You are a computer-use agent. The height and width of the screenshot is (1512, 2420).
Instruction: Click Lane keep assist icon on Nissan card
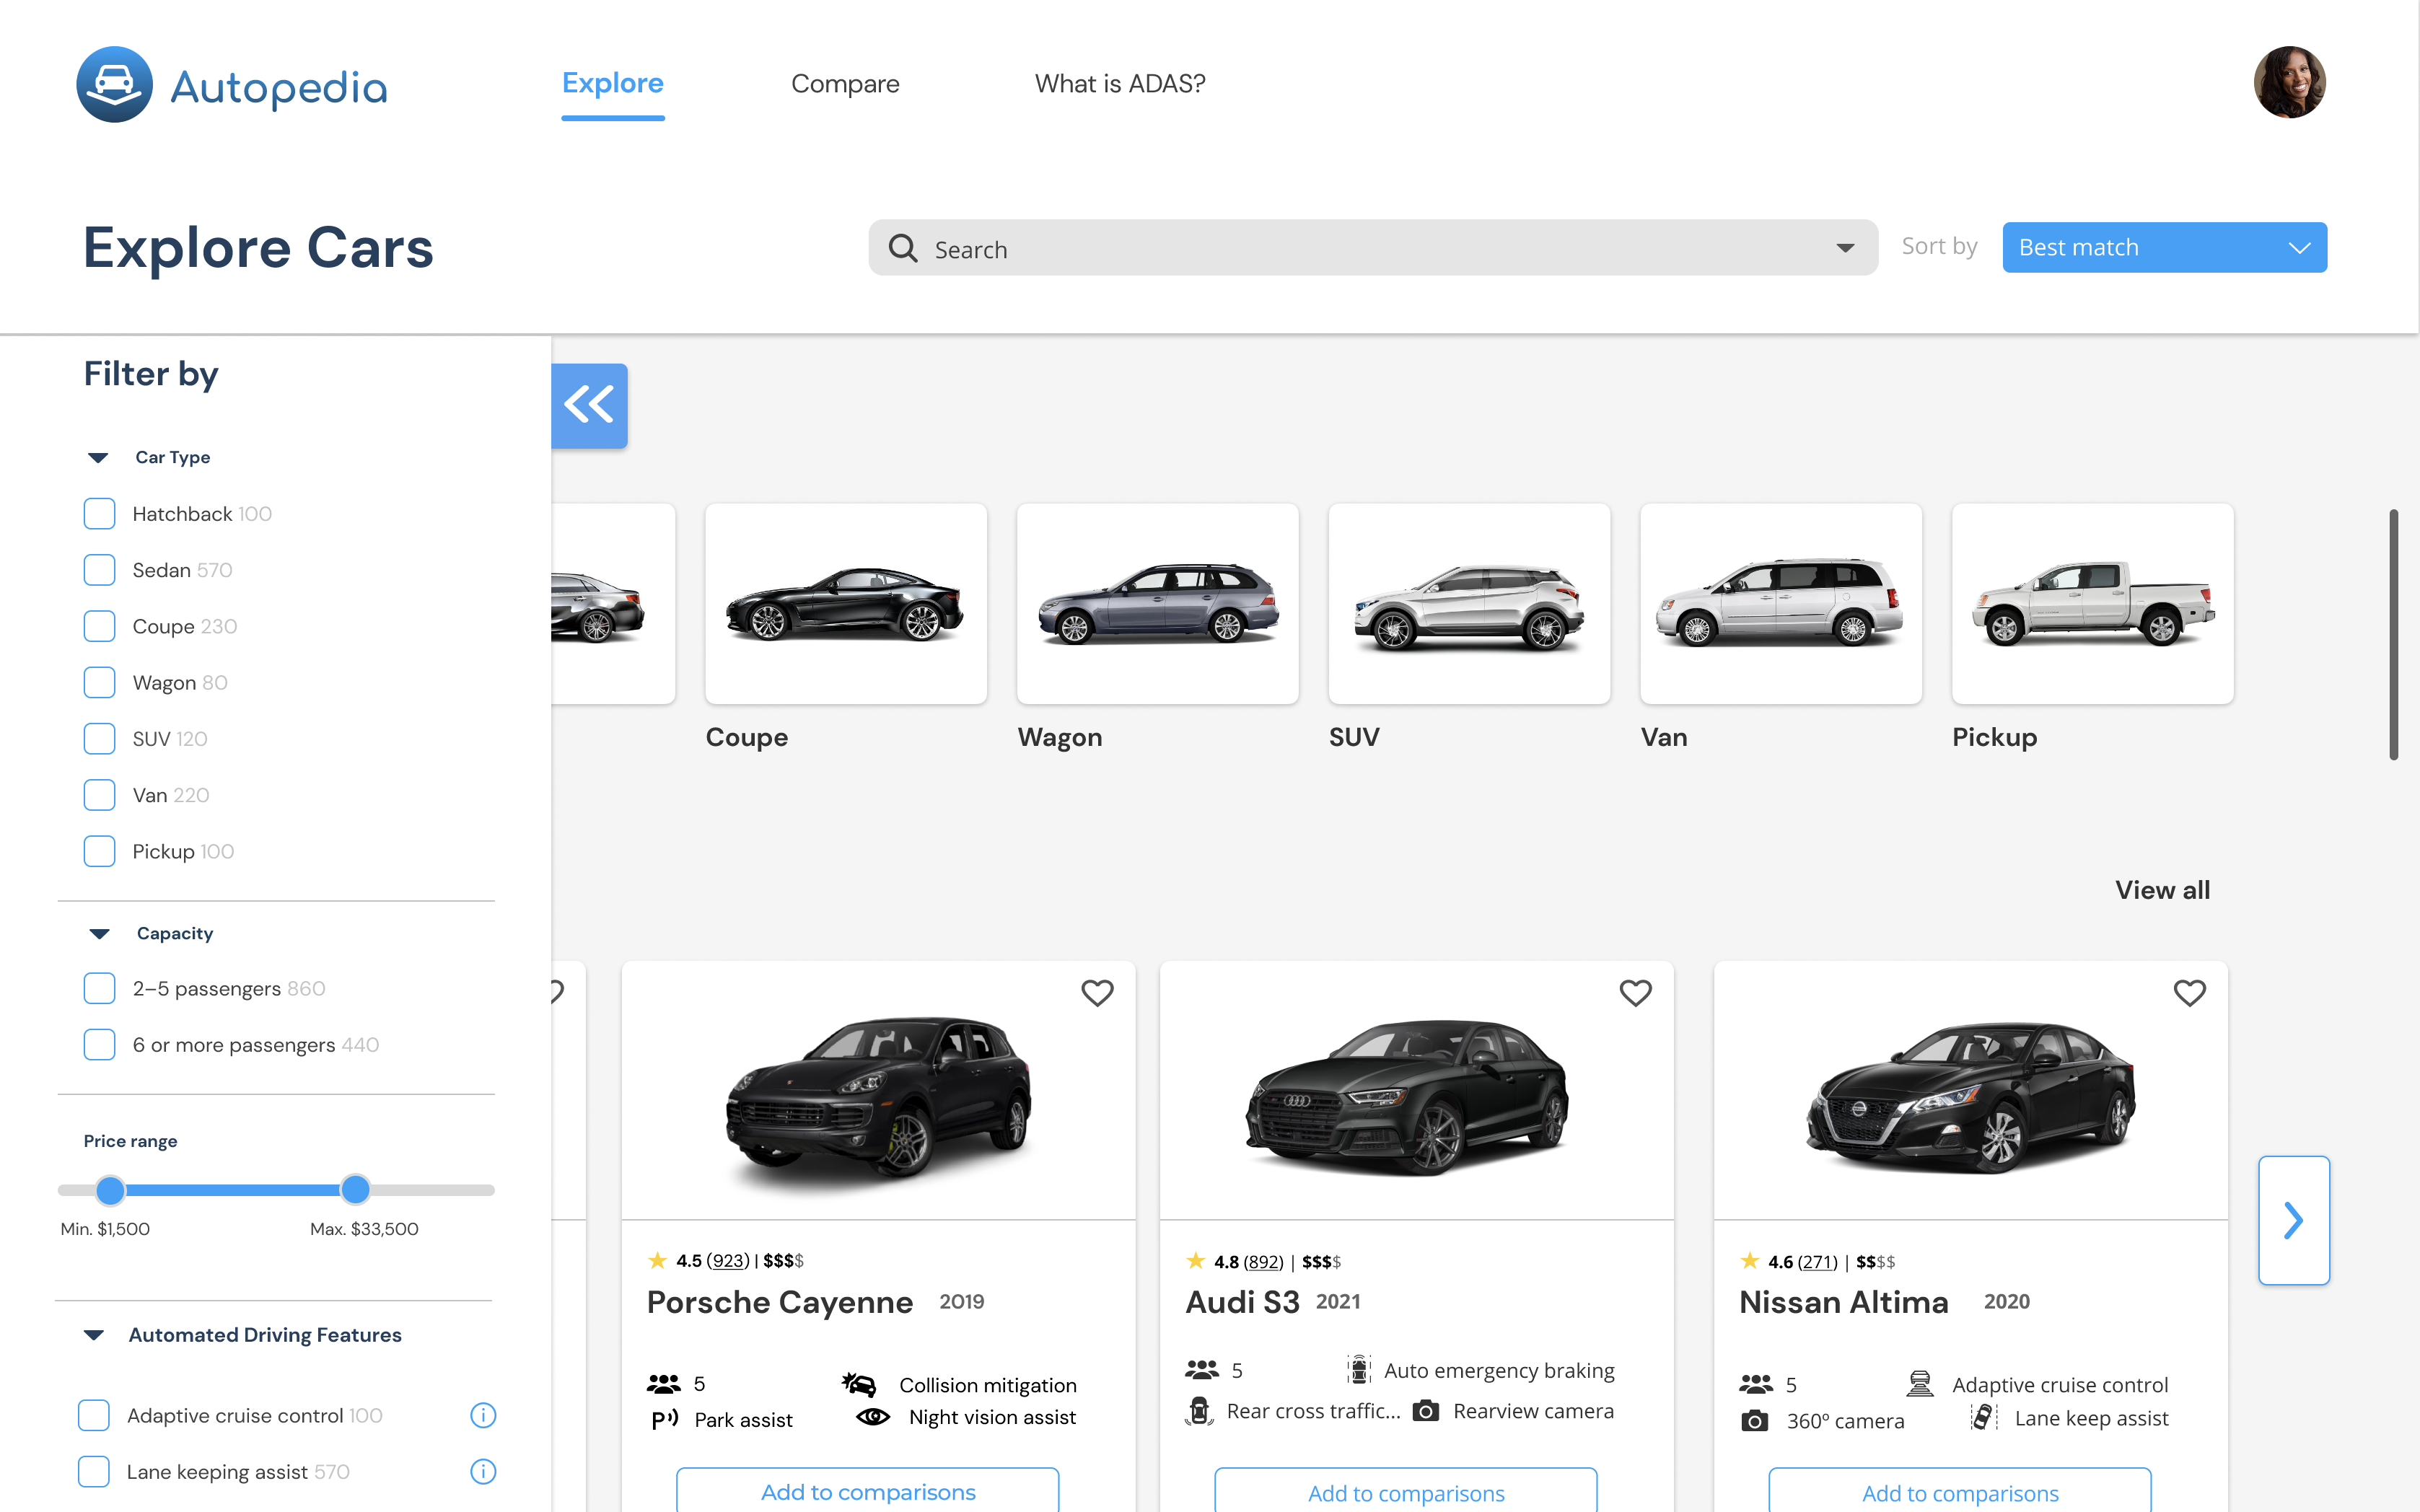(1984, 1417)
